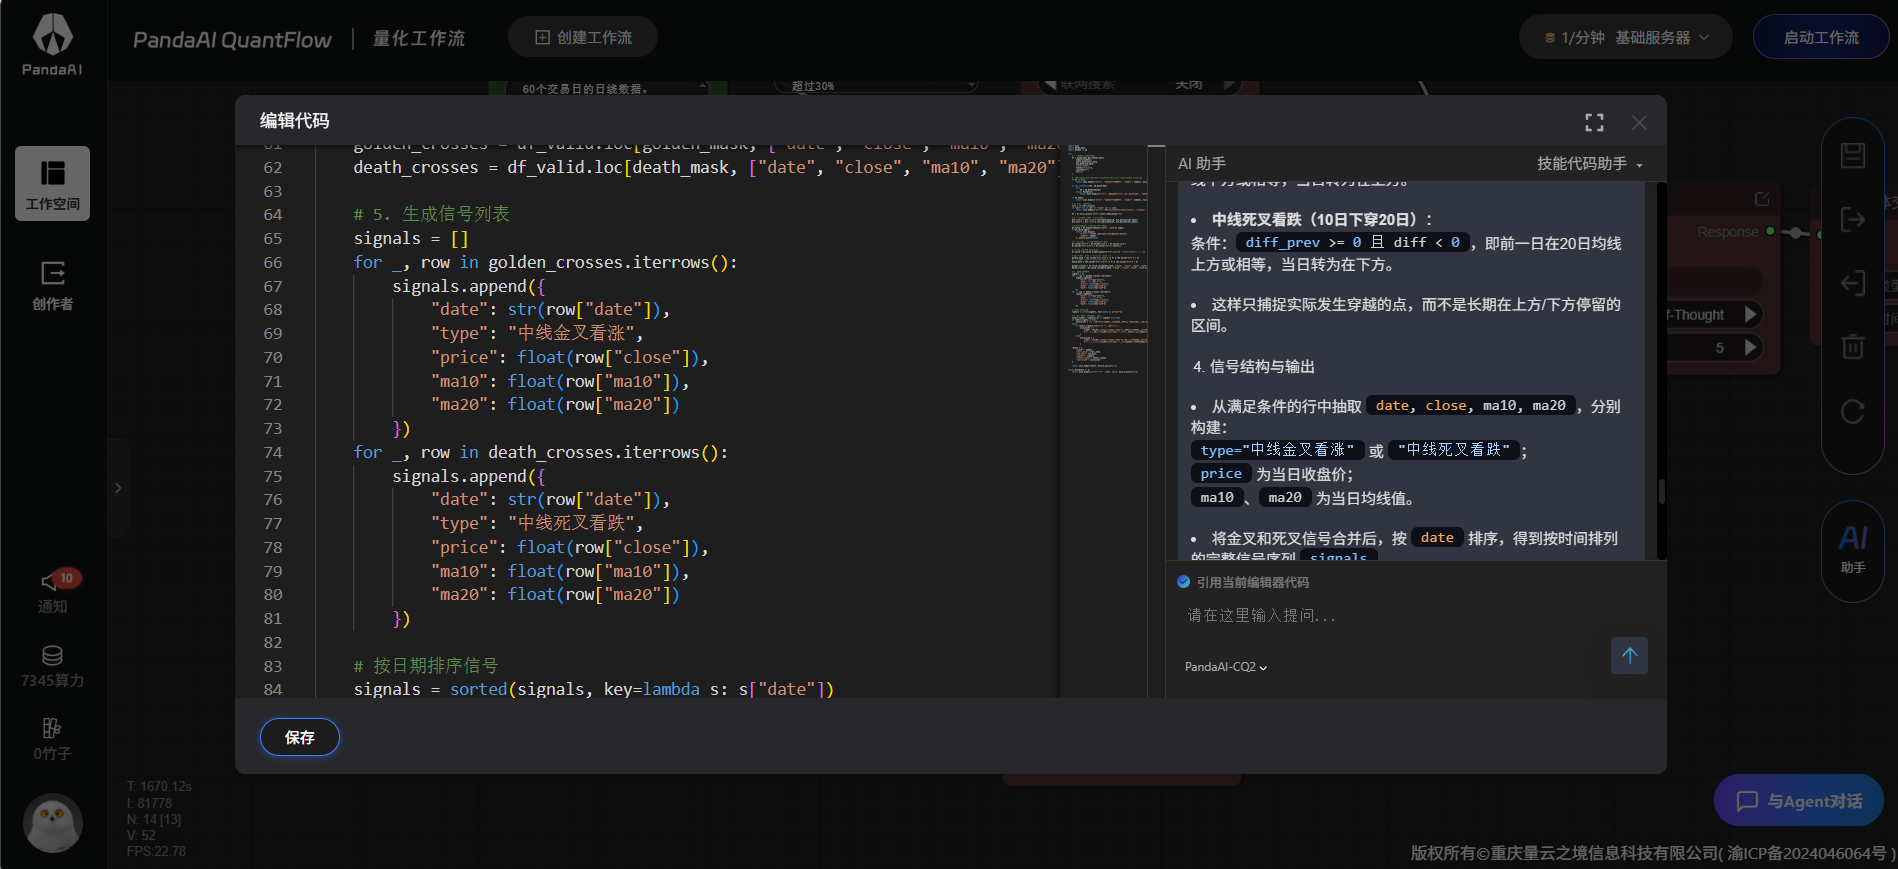Click line number 70 in the gutter

click(273, 357)
